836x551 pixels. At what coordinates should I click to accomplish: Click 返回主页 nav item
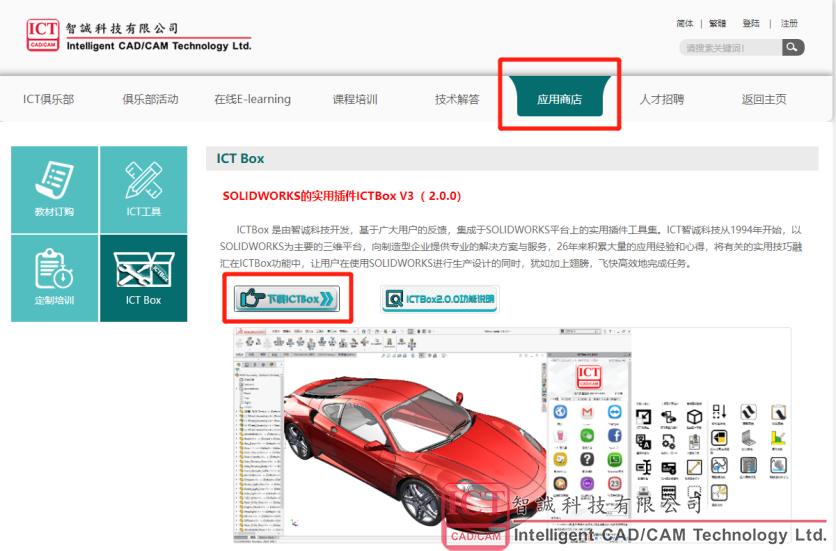point(764,99)
